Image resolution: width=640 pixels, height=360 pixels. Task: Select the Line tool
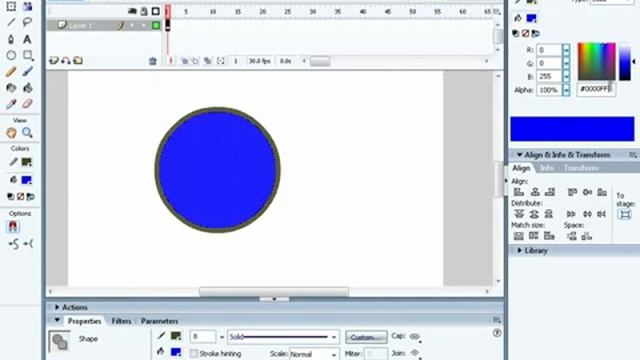point(11,22)
